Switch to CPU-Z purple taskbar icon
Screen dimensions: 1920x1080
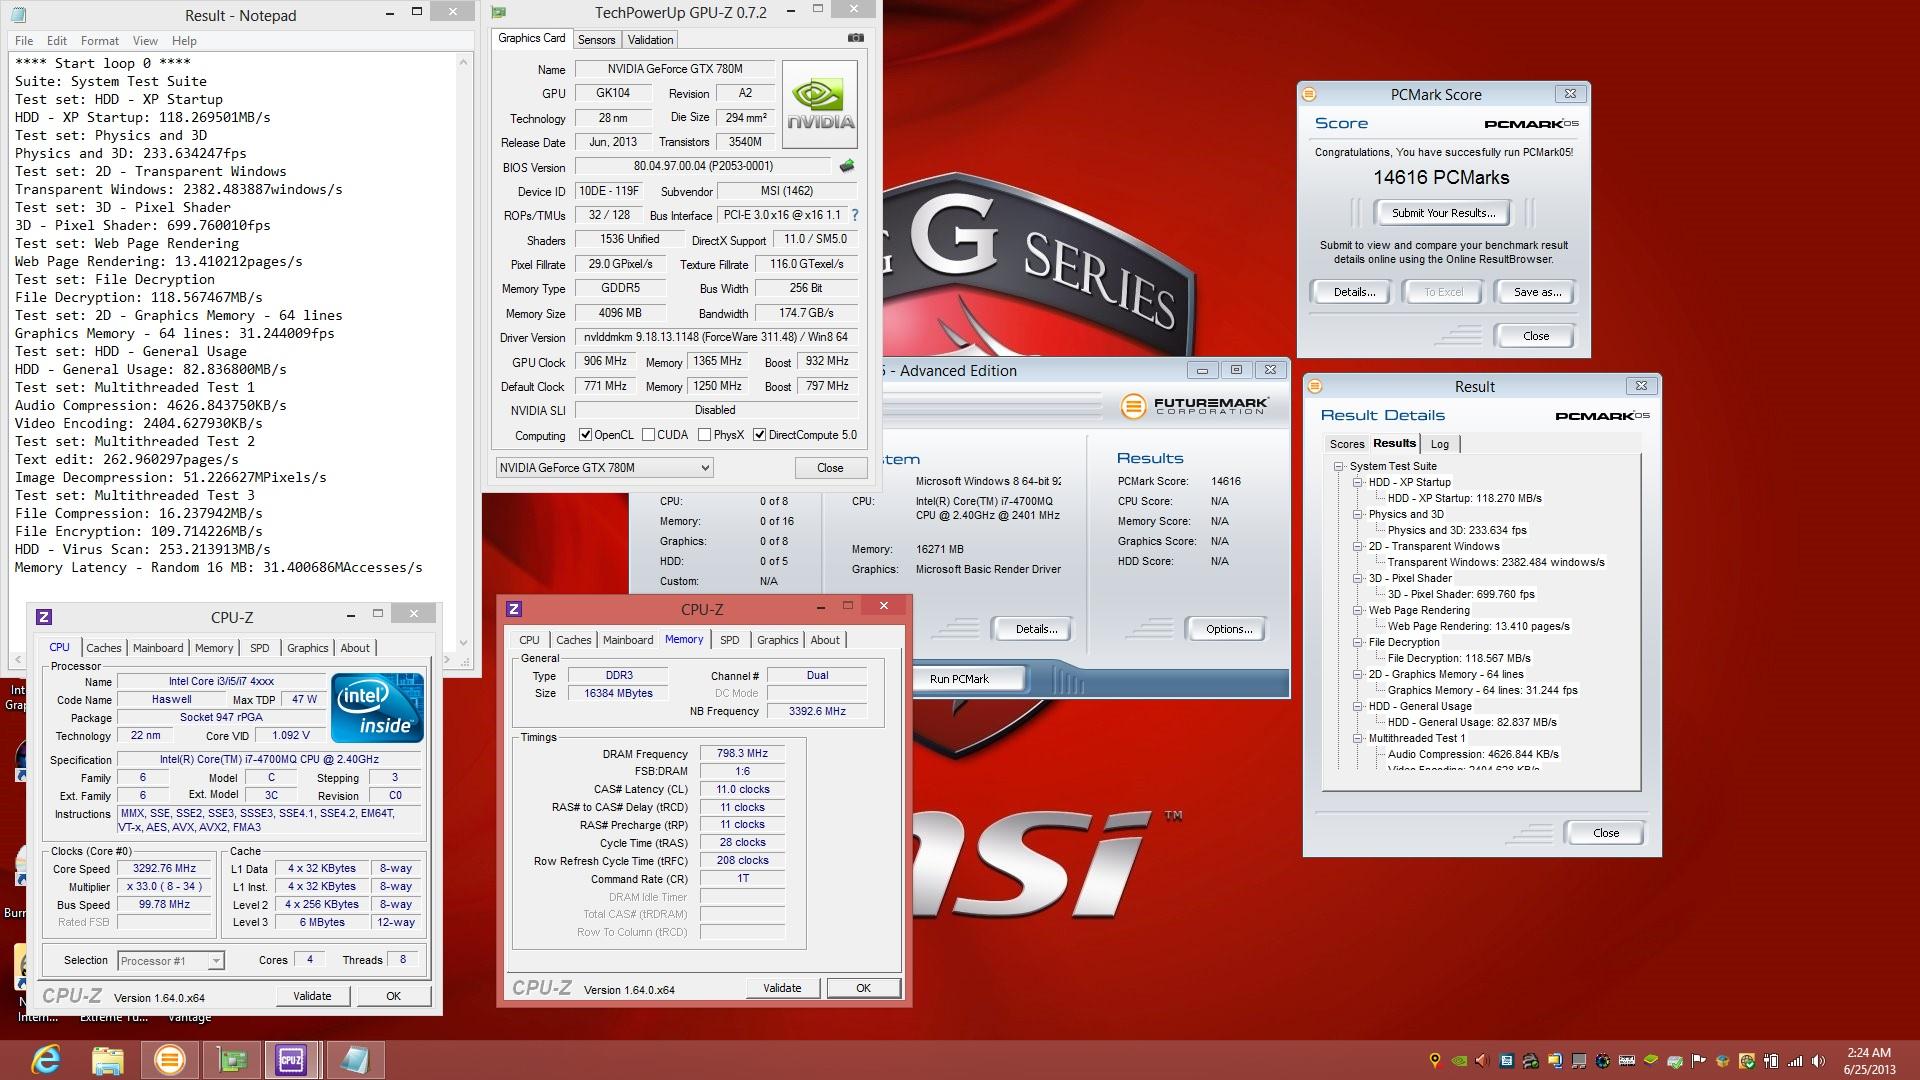coord(292,1059)
